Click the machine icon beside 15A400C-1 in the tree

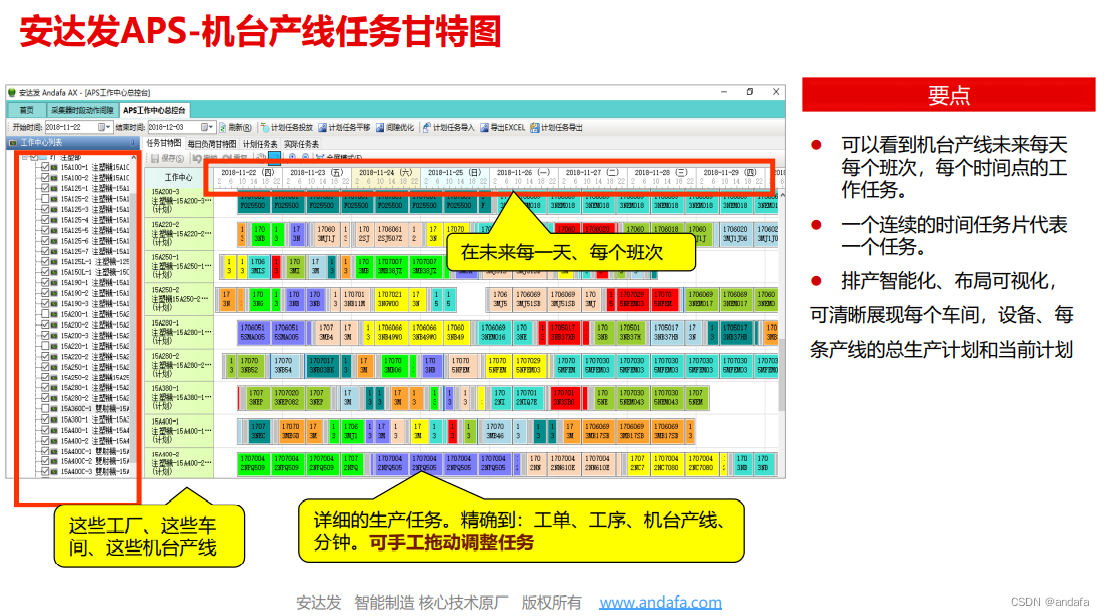[x=54, y=451]
